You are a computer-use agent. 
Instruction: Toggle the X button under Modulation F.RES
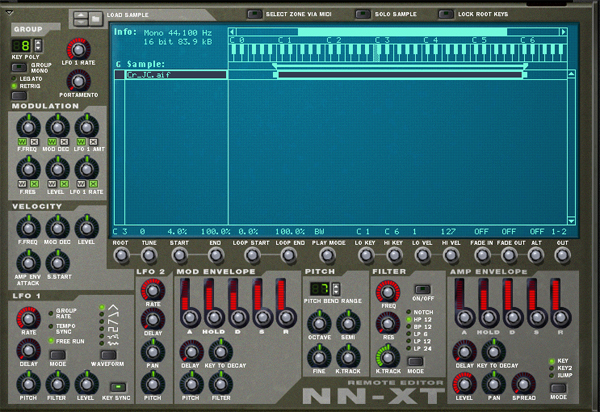pos(34,184)
